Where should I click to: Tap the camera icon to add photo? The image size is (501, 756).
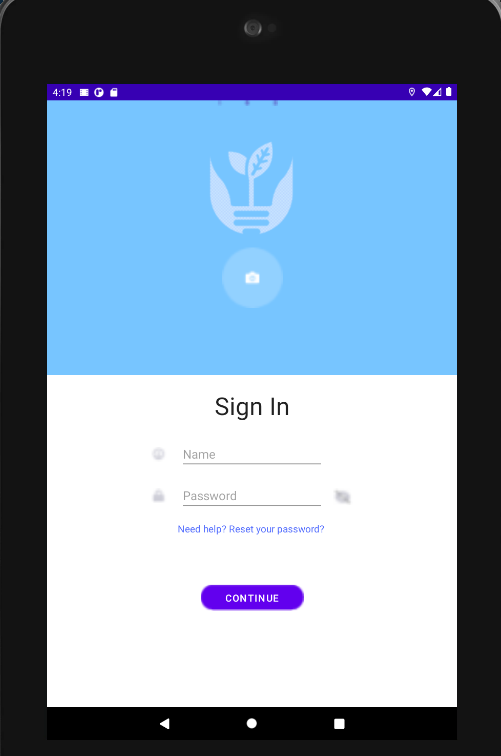click(x=252, y=278)
